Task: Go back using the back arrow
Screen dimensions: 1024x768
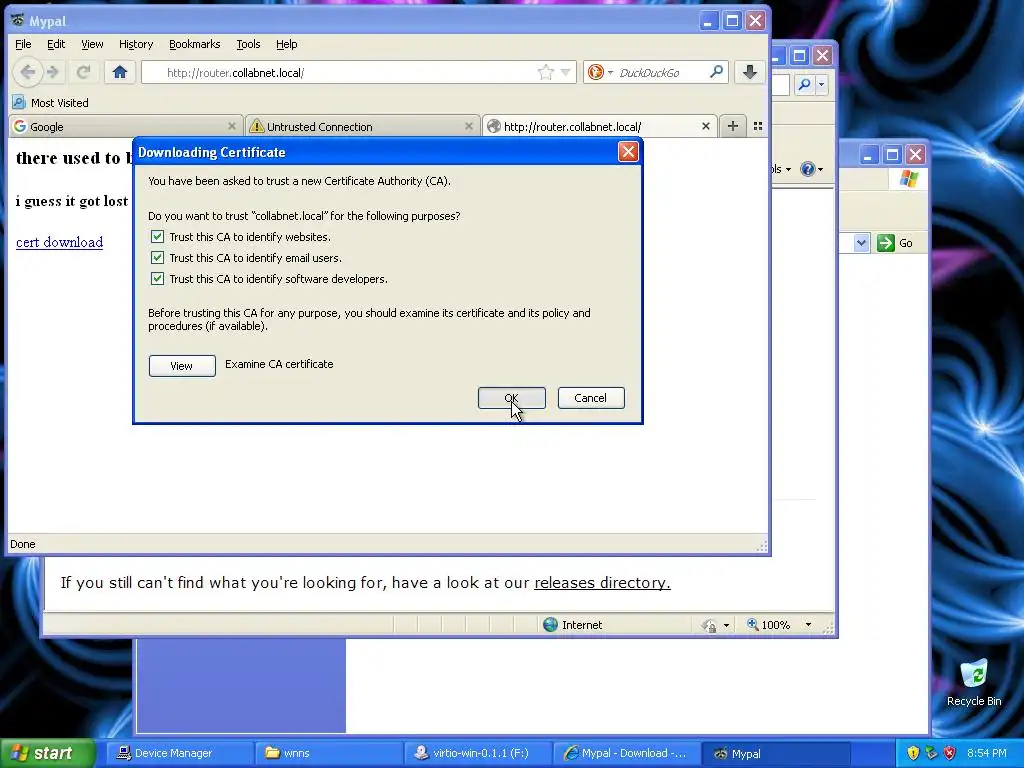Action: [x=27, y=72]
